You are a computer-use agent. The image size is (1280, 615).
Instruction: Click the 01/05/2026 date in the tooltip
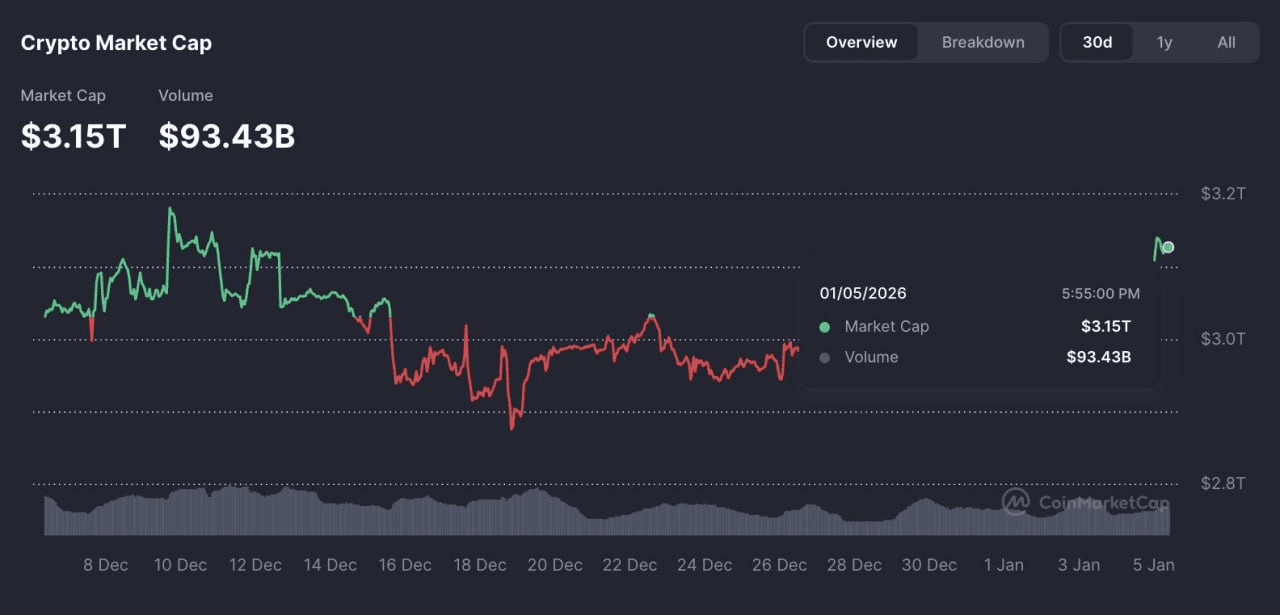pos(862,294)
